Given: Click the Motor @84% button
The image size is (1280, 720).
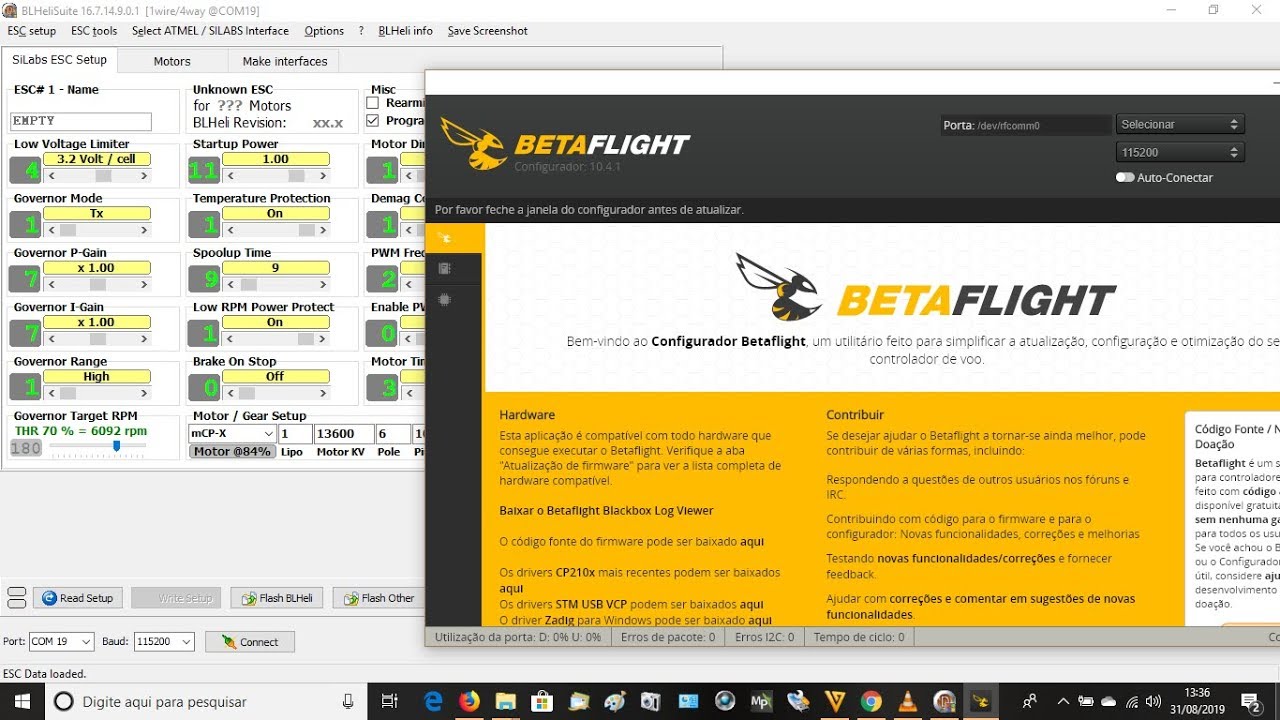Looking at the screenshot, I should click(x=232, y=452).
